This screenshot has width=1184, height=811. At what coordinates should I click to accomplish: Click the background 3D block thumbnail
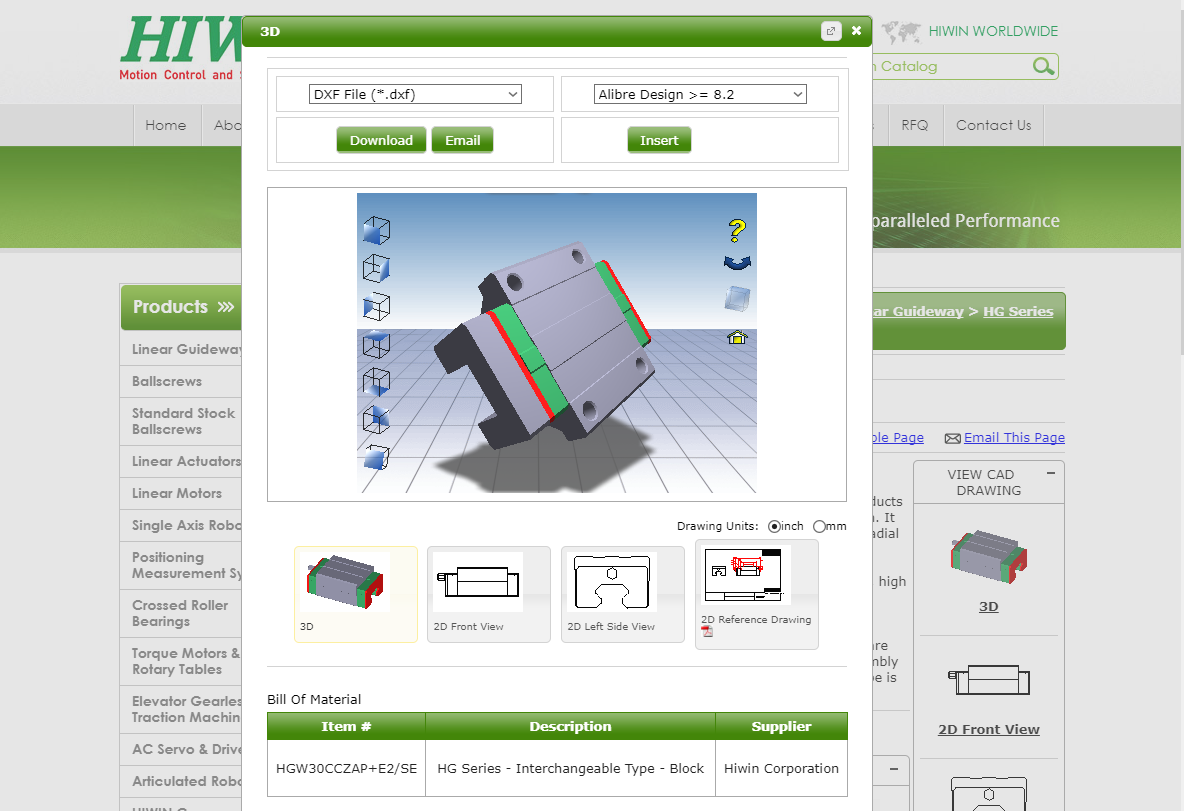tap(988, 557)
